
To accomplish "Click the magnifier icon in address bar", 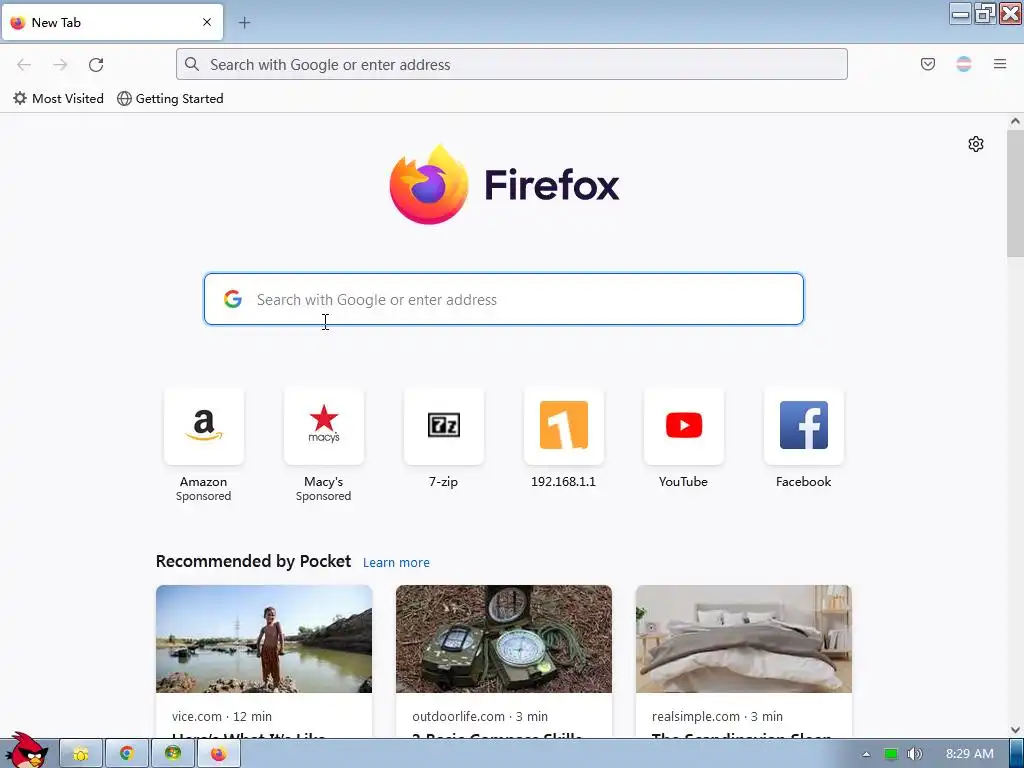I will 191,64.
